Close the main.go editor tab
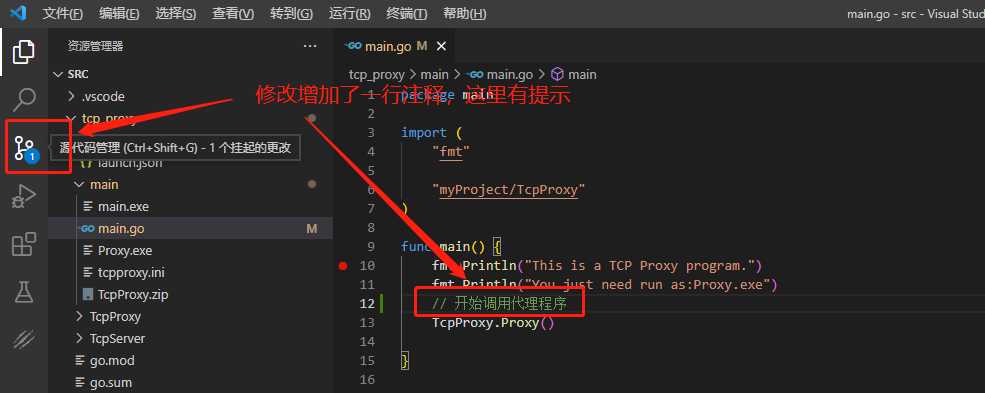The height and width of the screenshot is (393, 985). coord(441,46)
